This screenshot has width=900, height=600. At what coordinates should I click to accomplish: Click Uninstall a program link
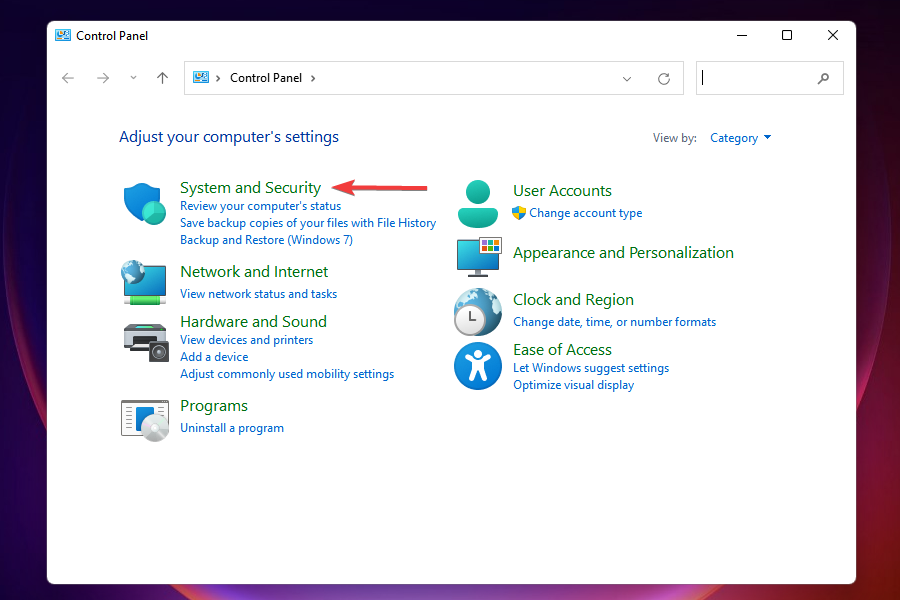coord(232,428)
